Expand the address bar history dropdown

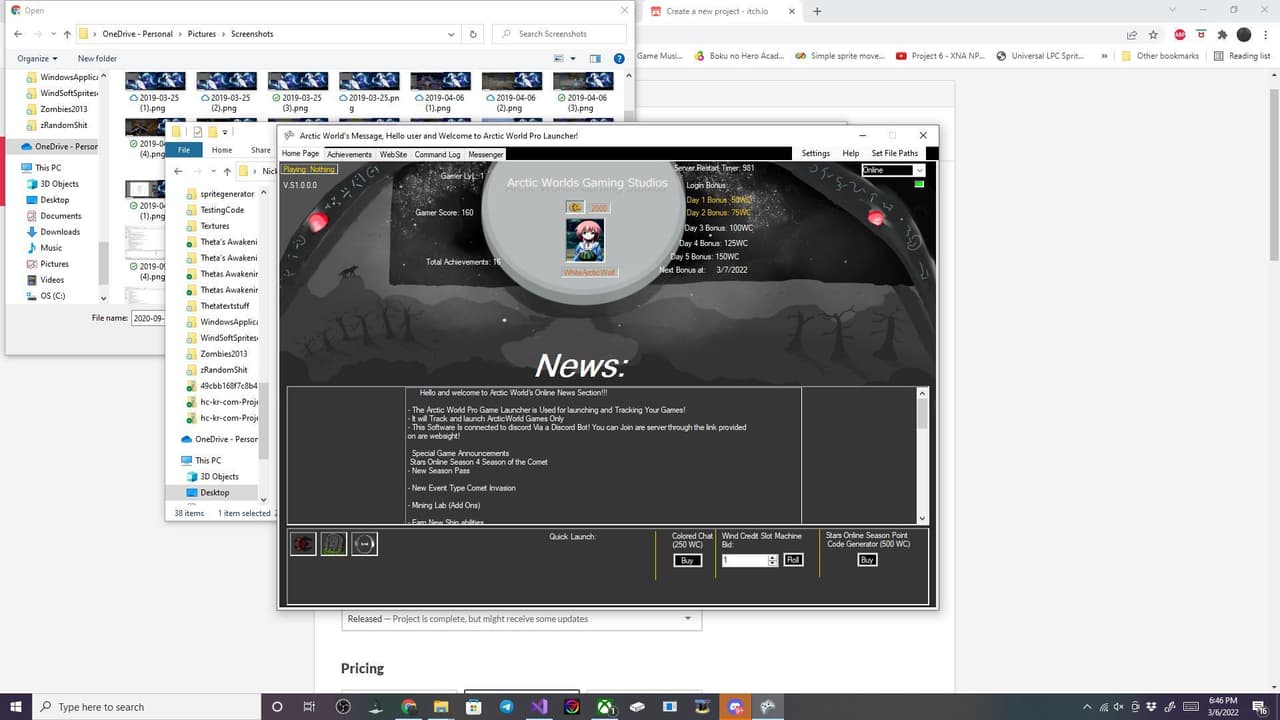coord(452,34)
